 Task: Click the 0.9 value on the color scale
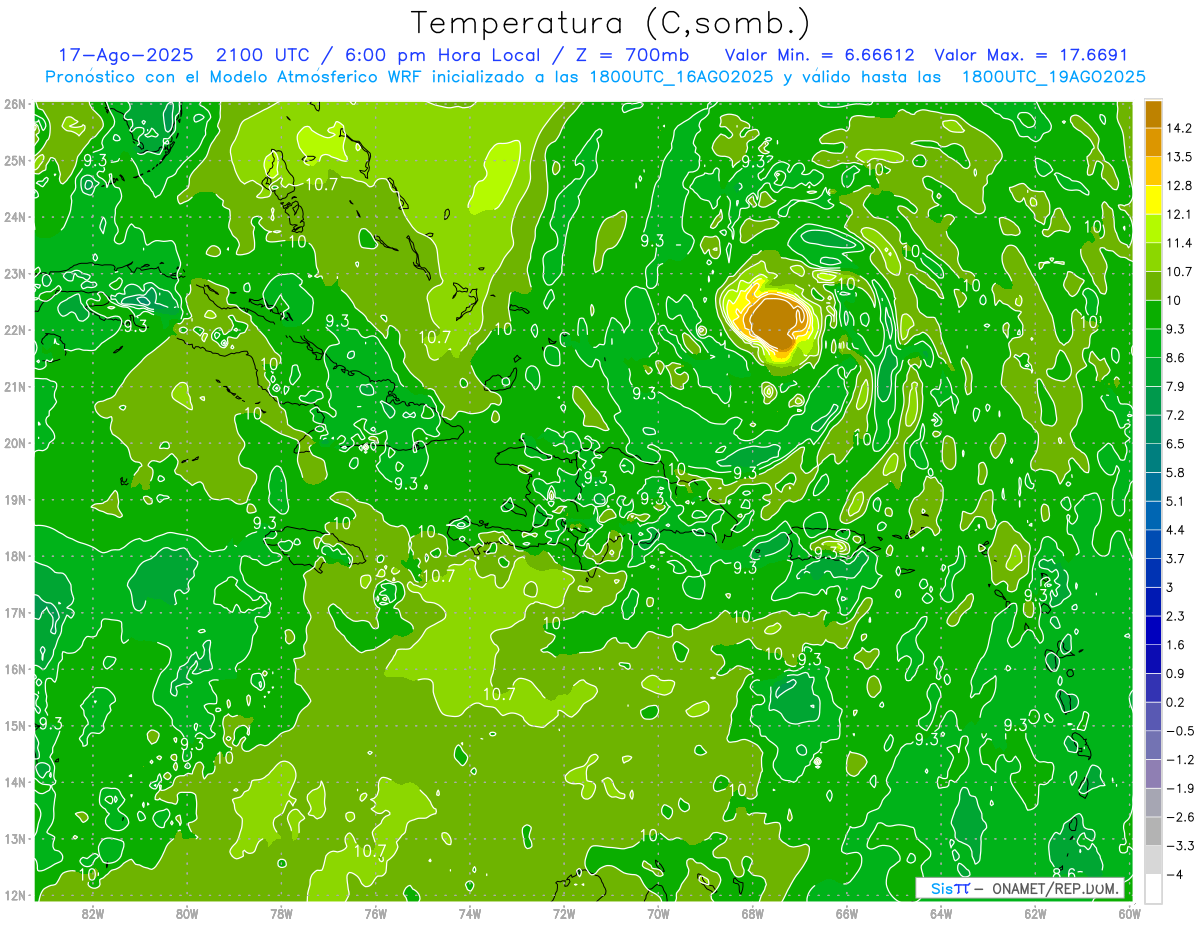[x=1175, y=673]
